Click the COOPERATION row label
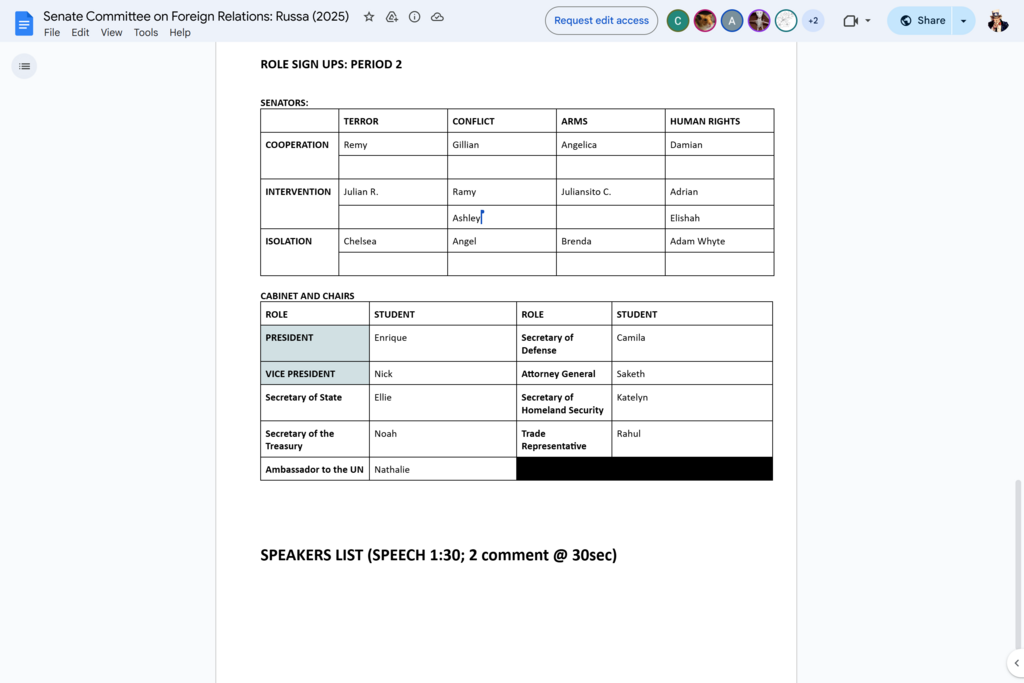 [299, 155]
